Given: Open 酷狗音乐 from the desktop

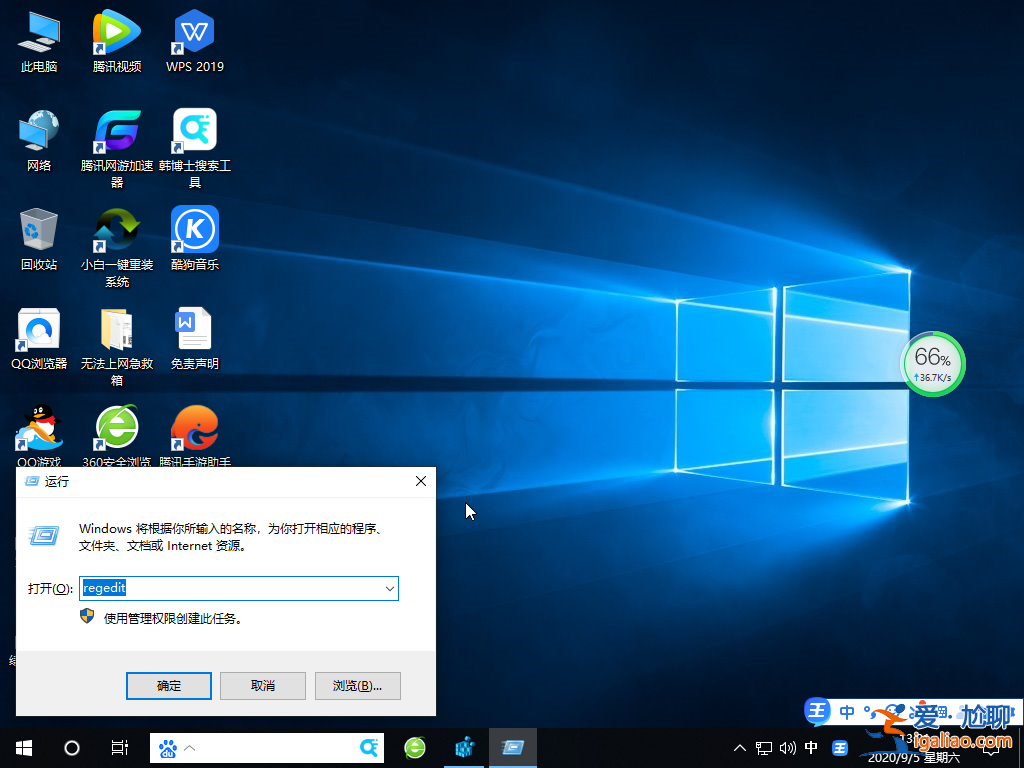Looking at the screenshot, I should click(x=194, y=230).
